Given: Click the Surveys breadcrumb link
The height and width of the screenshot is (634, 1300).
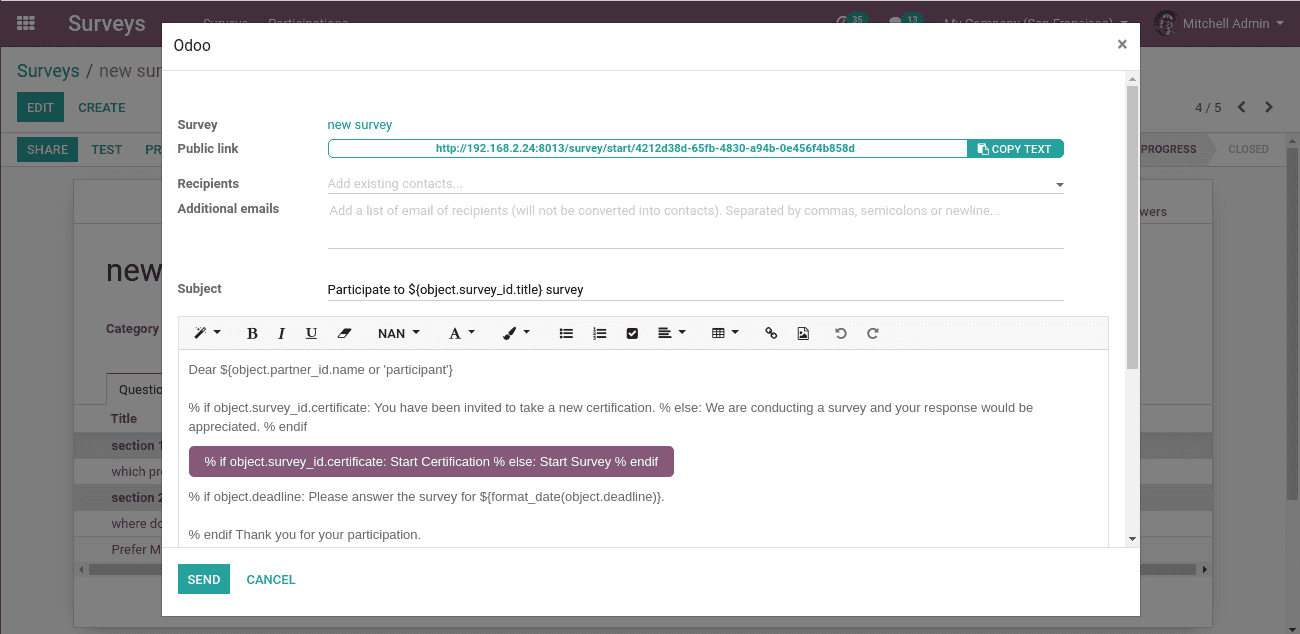Looking at the screenshot, I should click(x=48, y=71).
